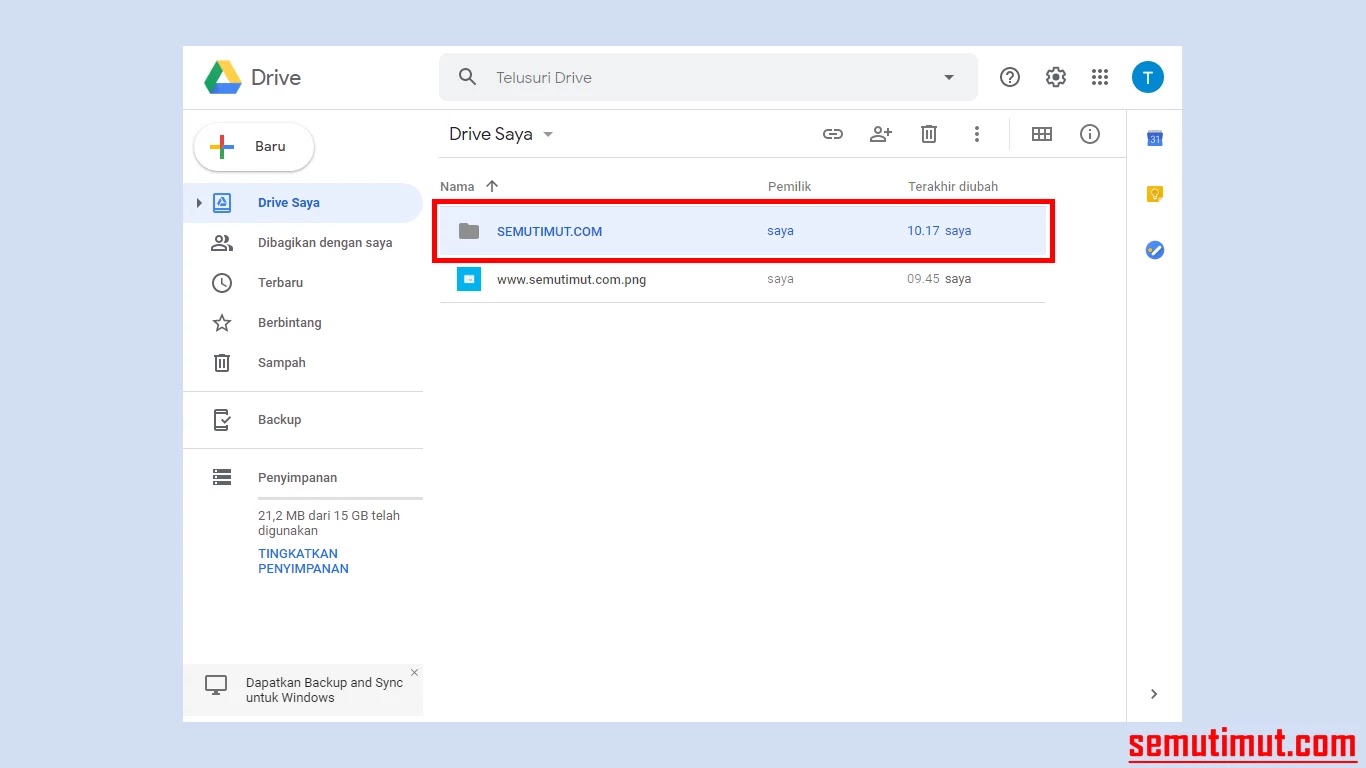Open the help question mark icon
Image resolution: width=1366 pixels, height=768 pixels.
(1010, 77)
